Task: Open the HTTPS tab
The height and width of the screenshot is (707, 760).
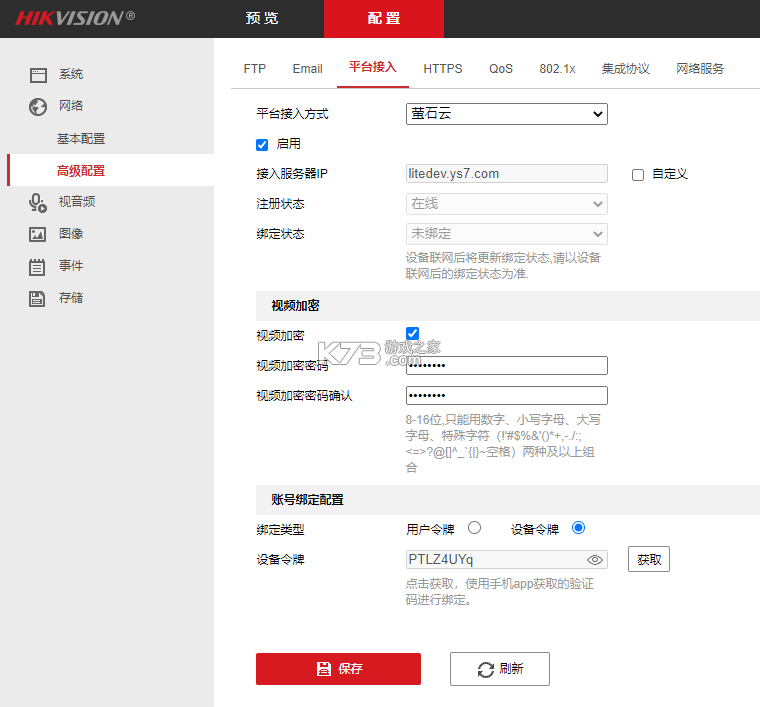Action: (x=443, y=69)
